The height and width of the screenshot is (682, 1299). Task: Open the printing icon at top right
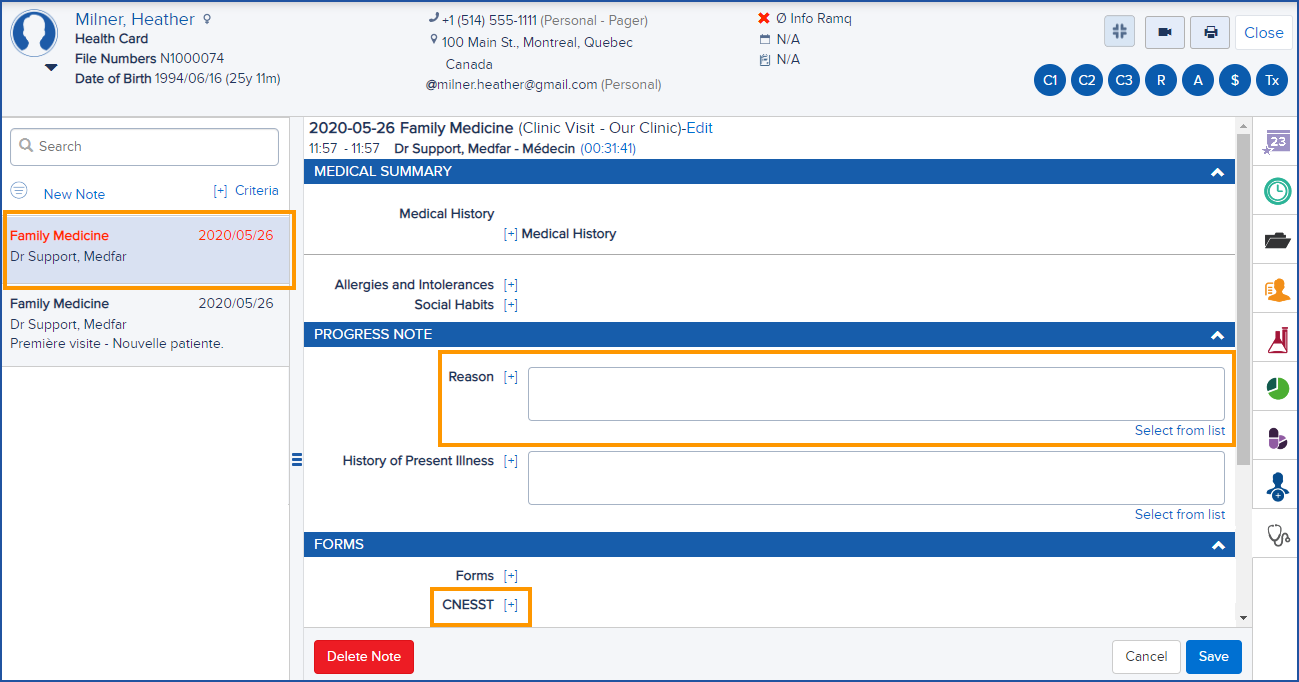click(x=1209, y=32)
